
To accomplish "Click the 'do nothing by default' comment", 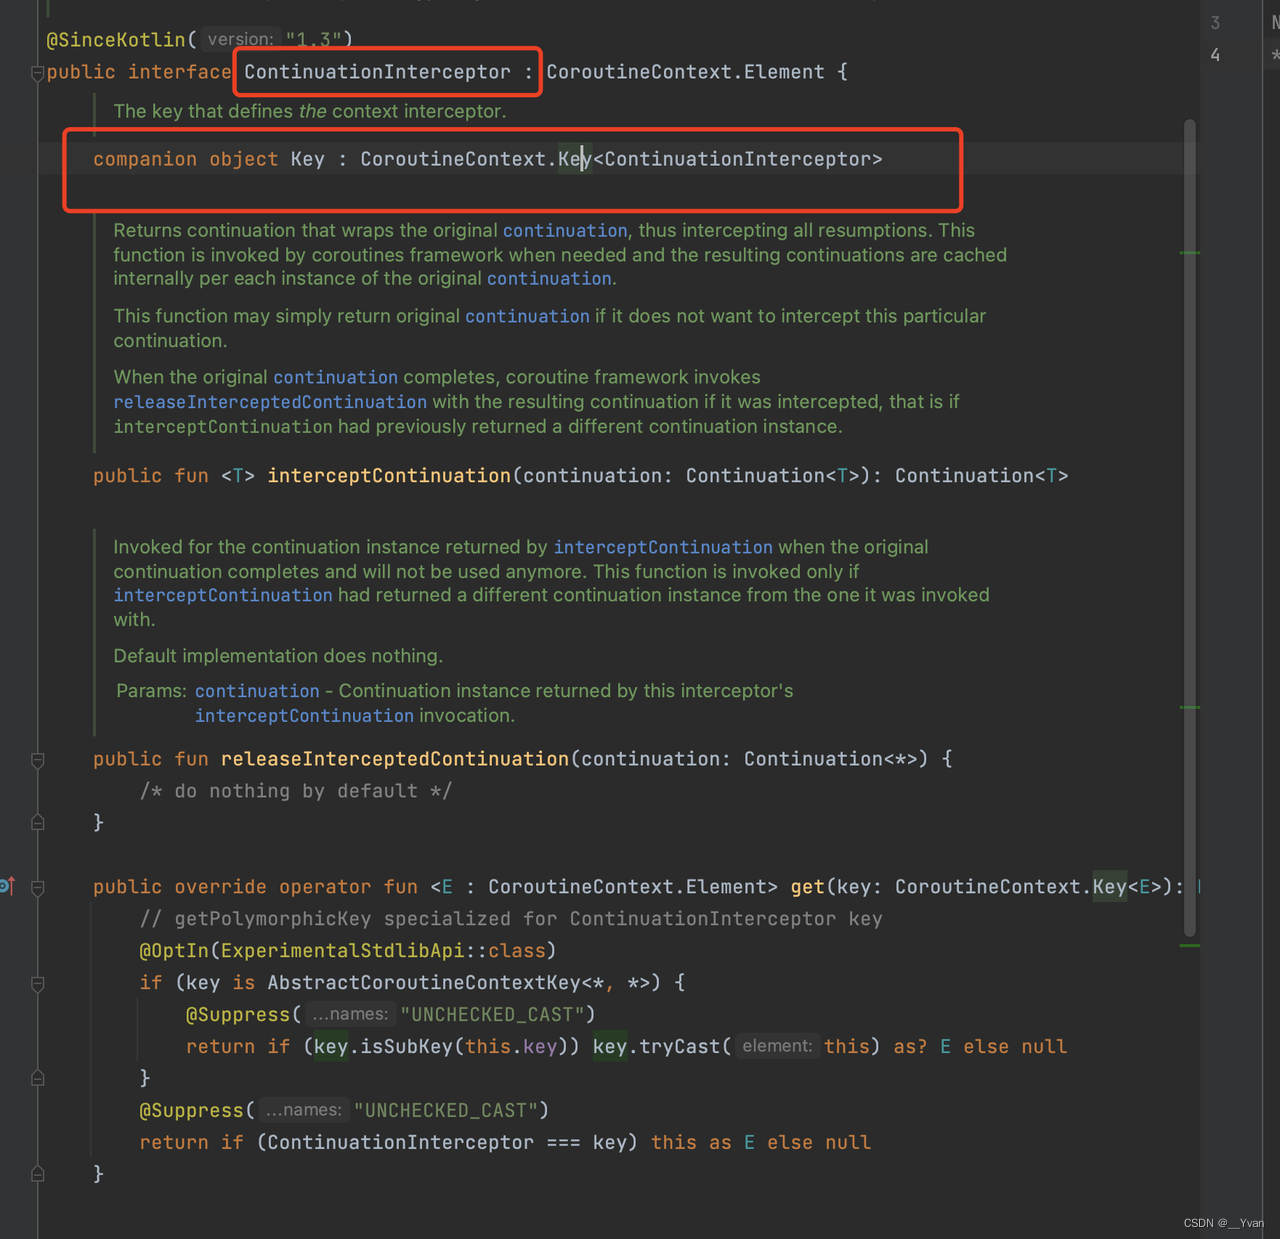I will pyautogui.click(x=296, y=791).
